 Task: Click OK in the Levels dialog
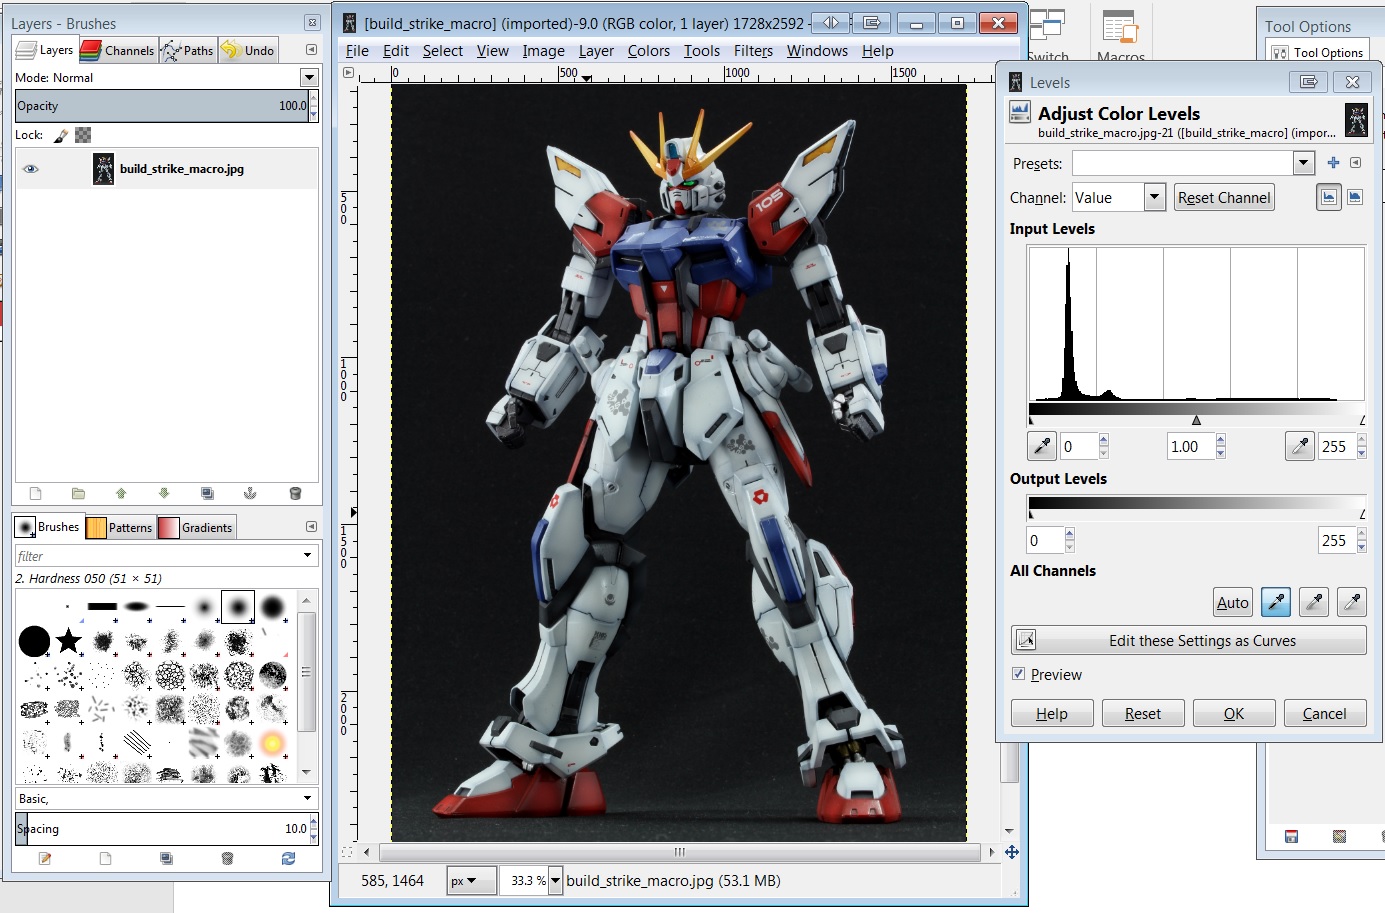(1234, 713)
